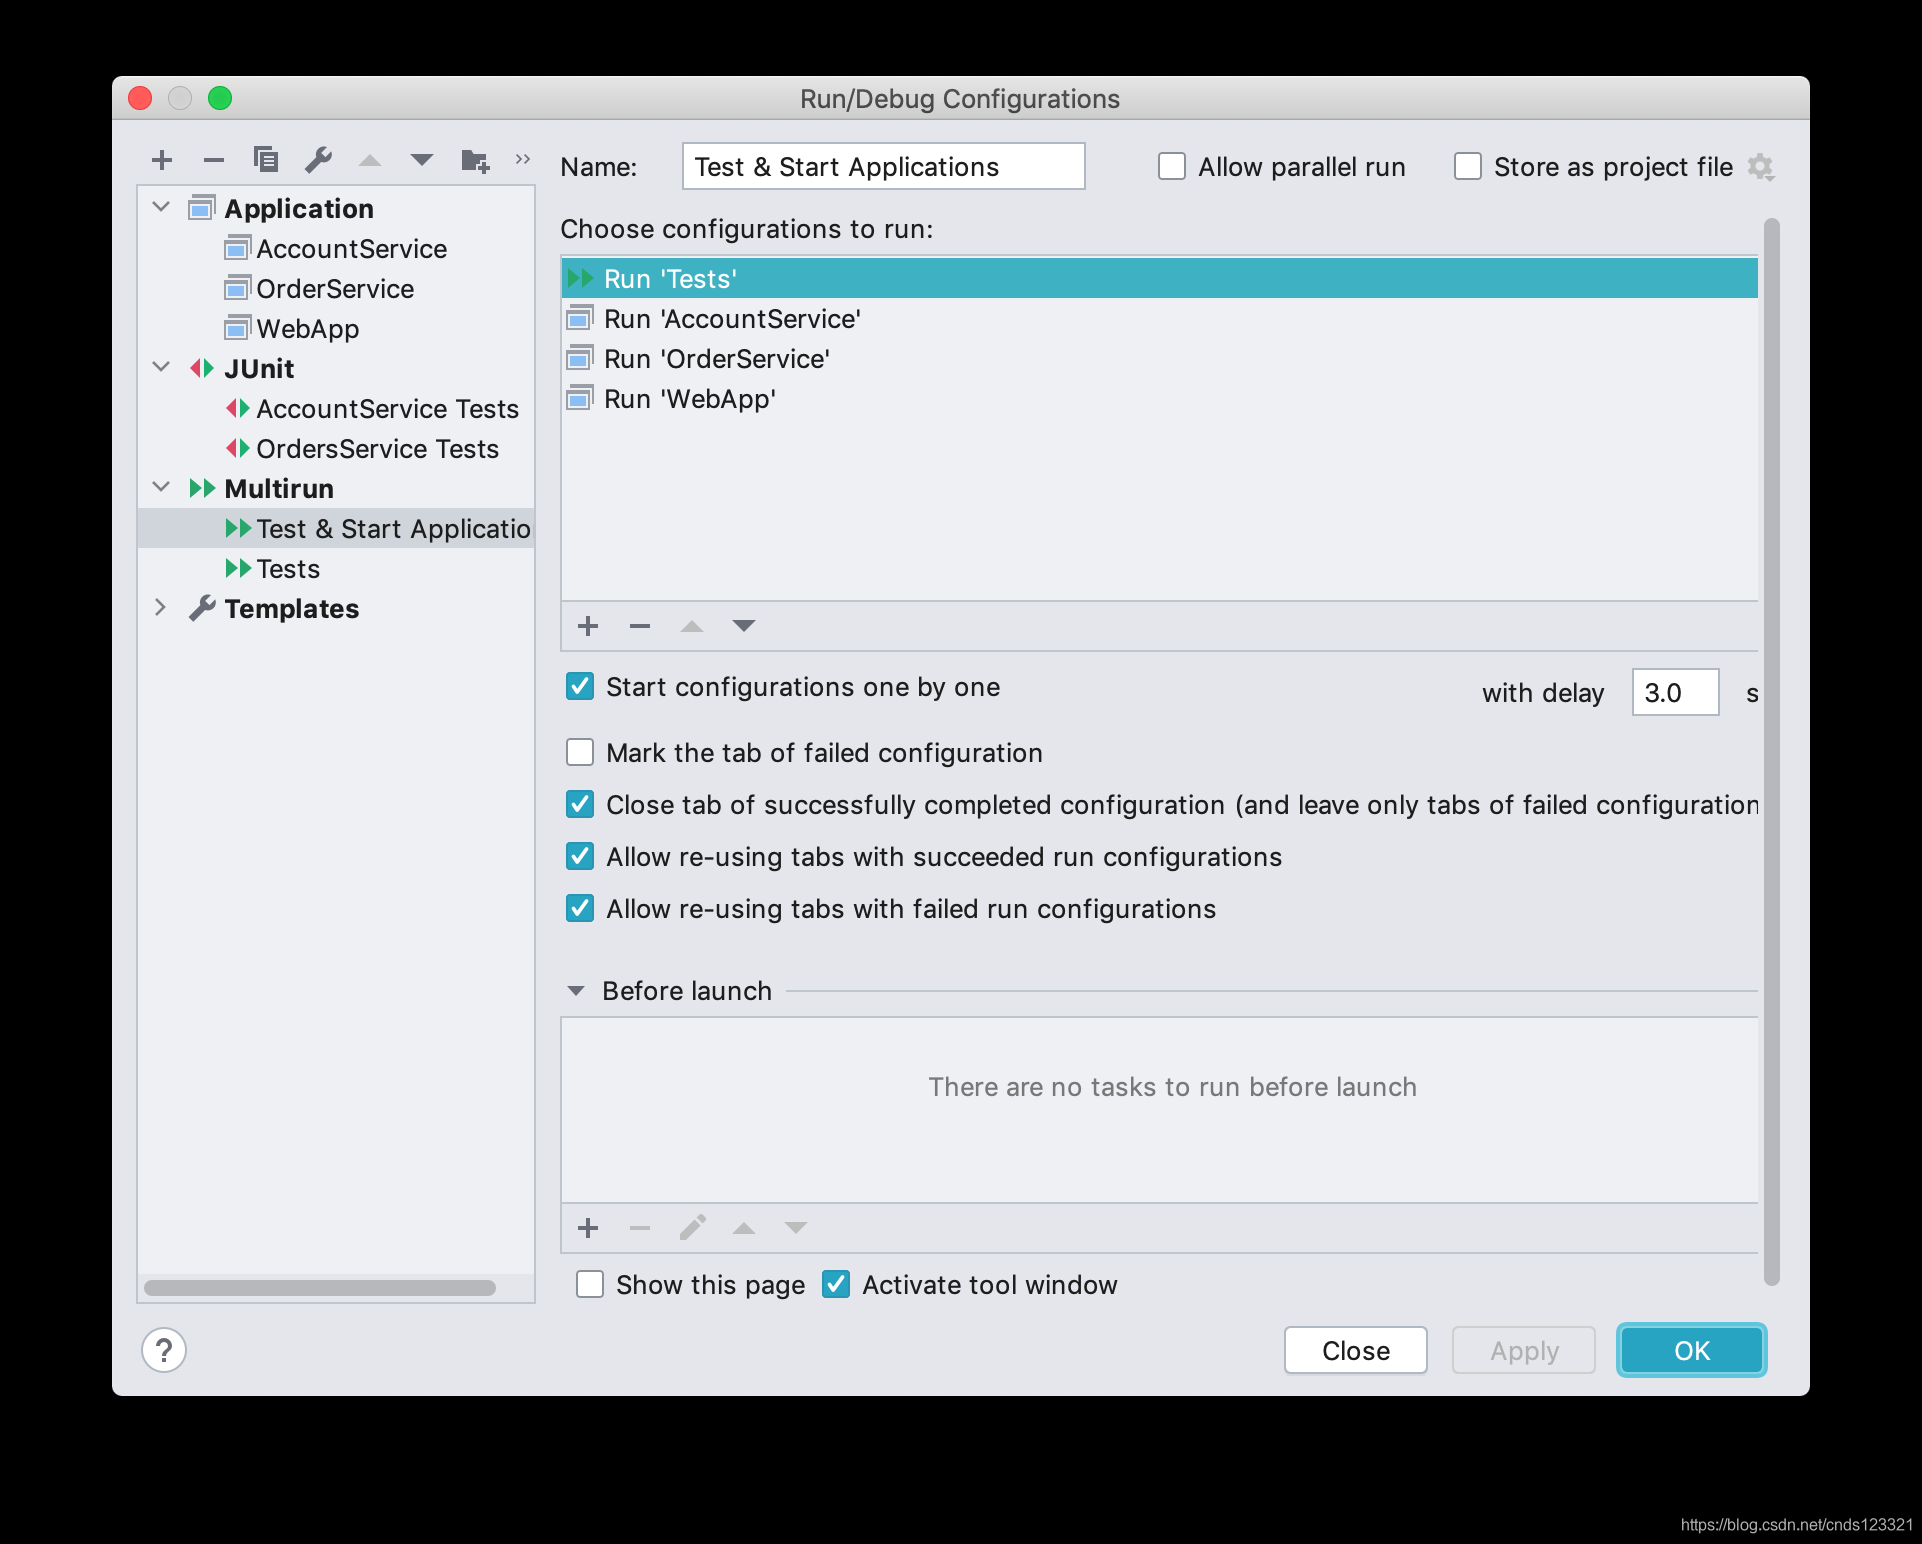The image size is (1922, 1544).
Task: Click the OK button
Action: pyautogui.click(x=1691, y=1350)
